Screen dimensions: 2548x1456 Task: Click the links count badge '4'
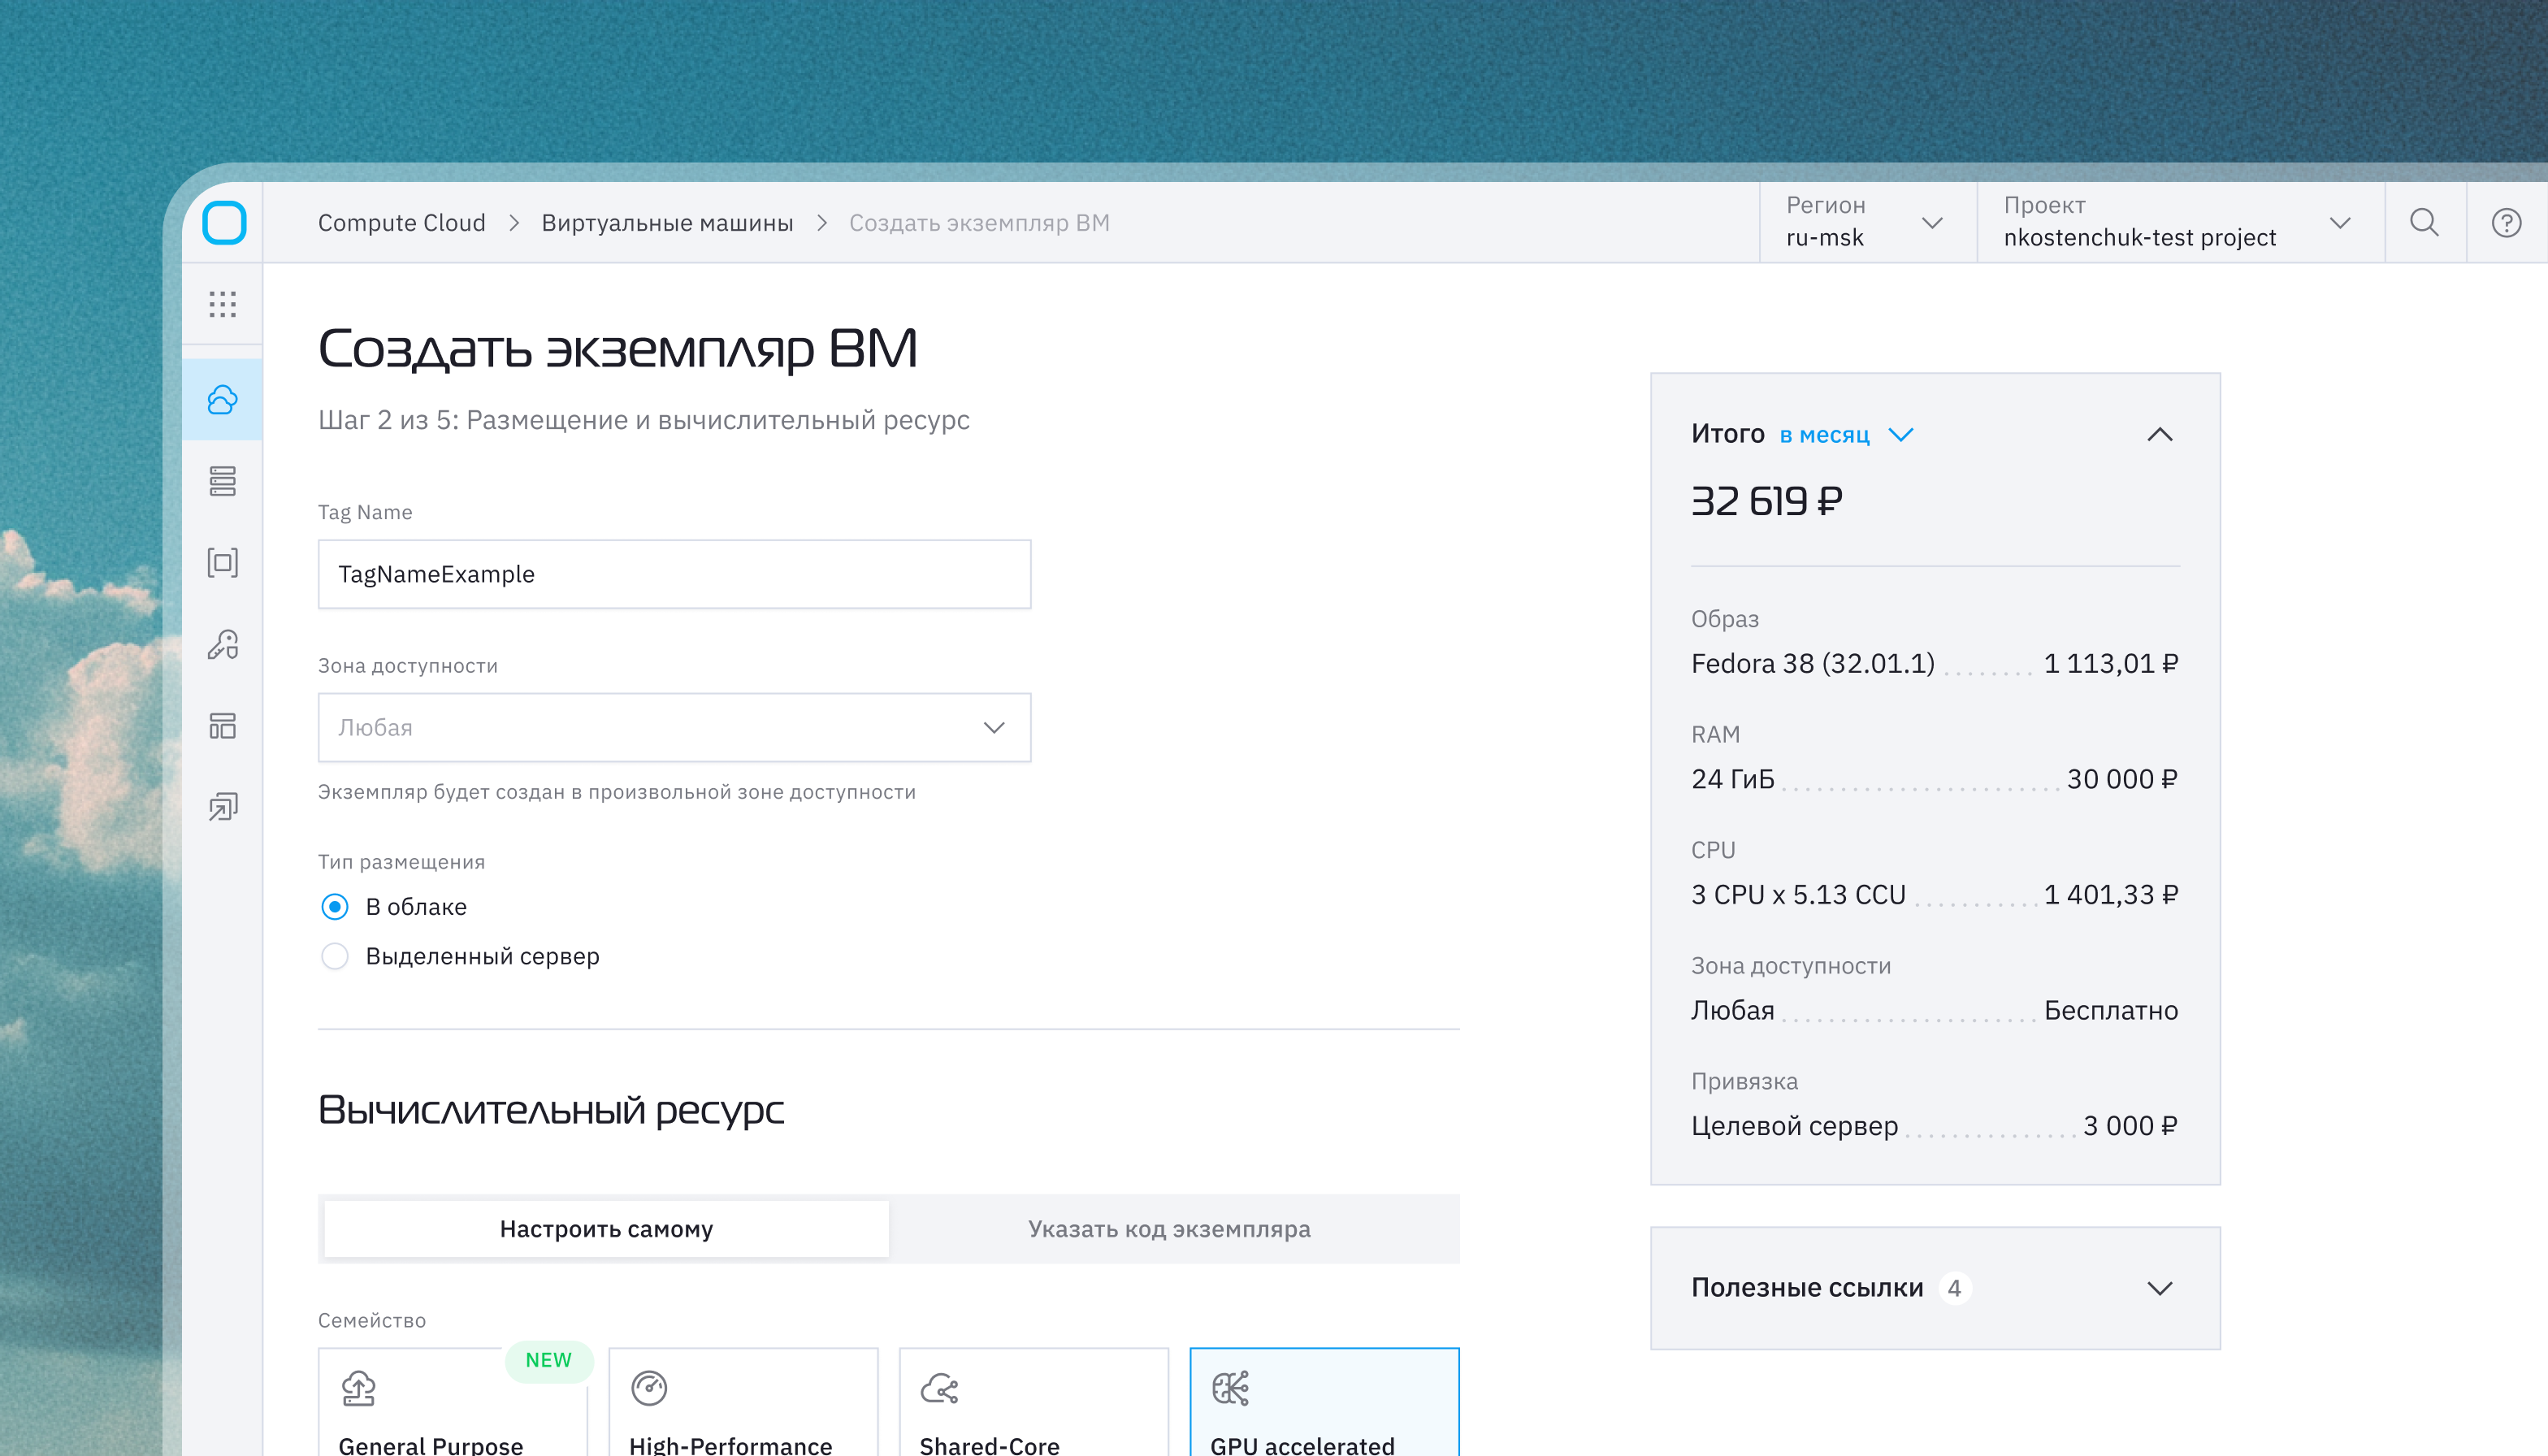[x=1955, y=1288]
